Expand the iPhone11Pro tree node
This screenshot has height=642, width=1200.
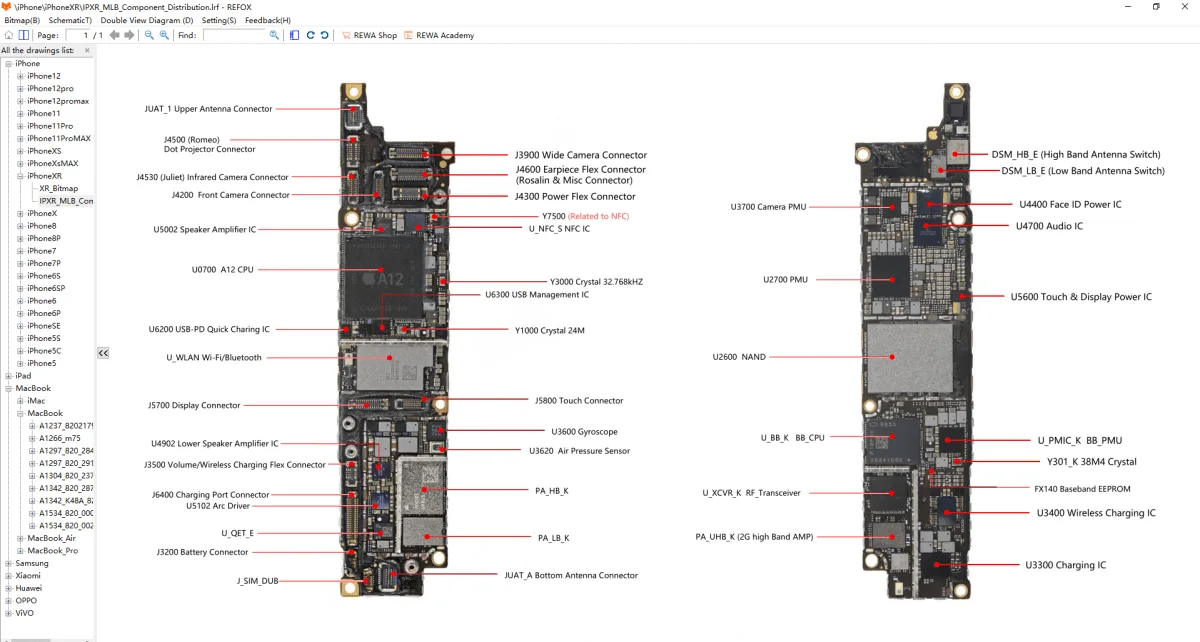pos(20,126)
